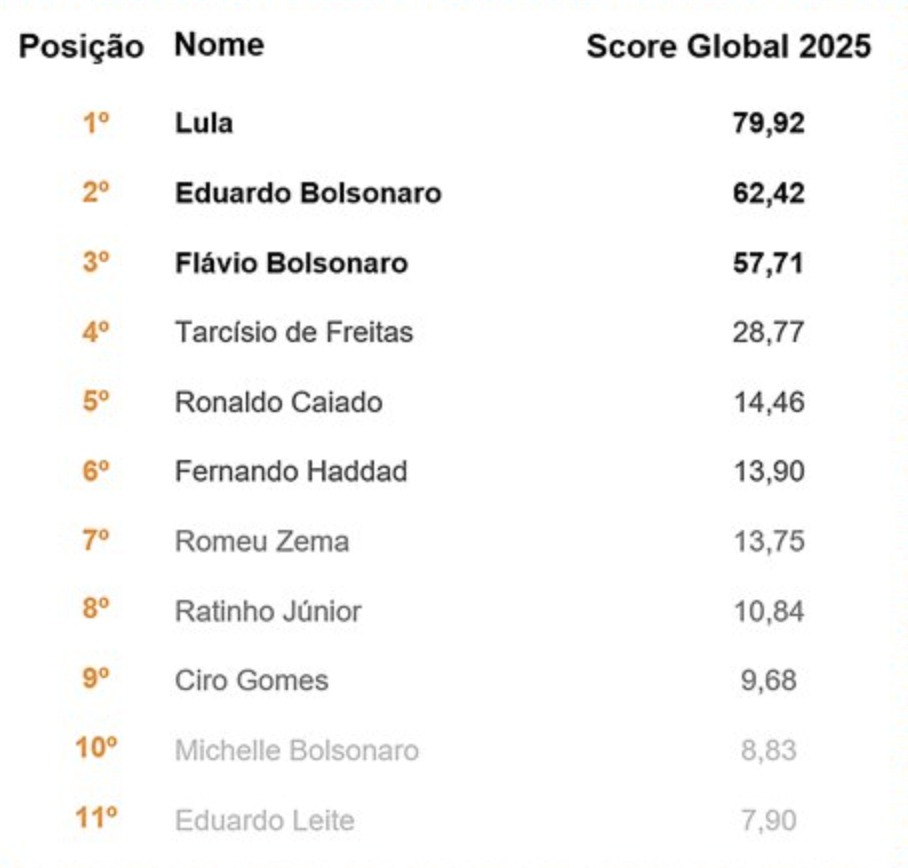Click the Posição column header
908x868 pixels.
coord(81,46)
